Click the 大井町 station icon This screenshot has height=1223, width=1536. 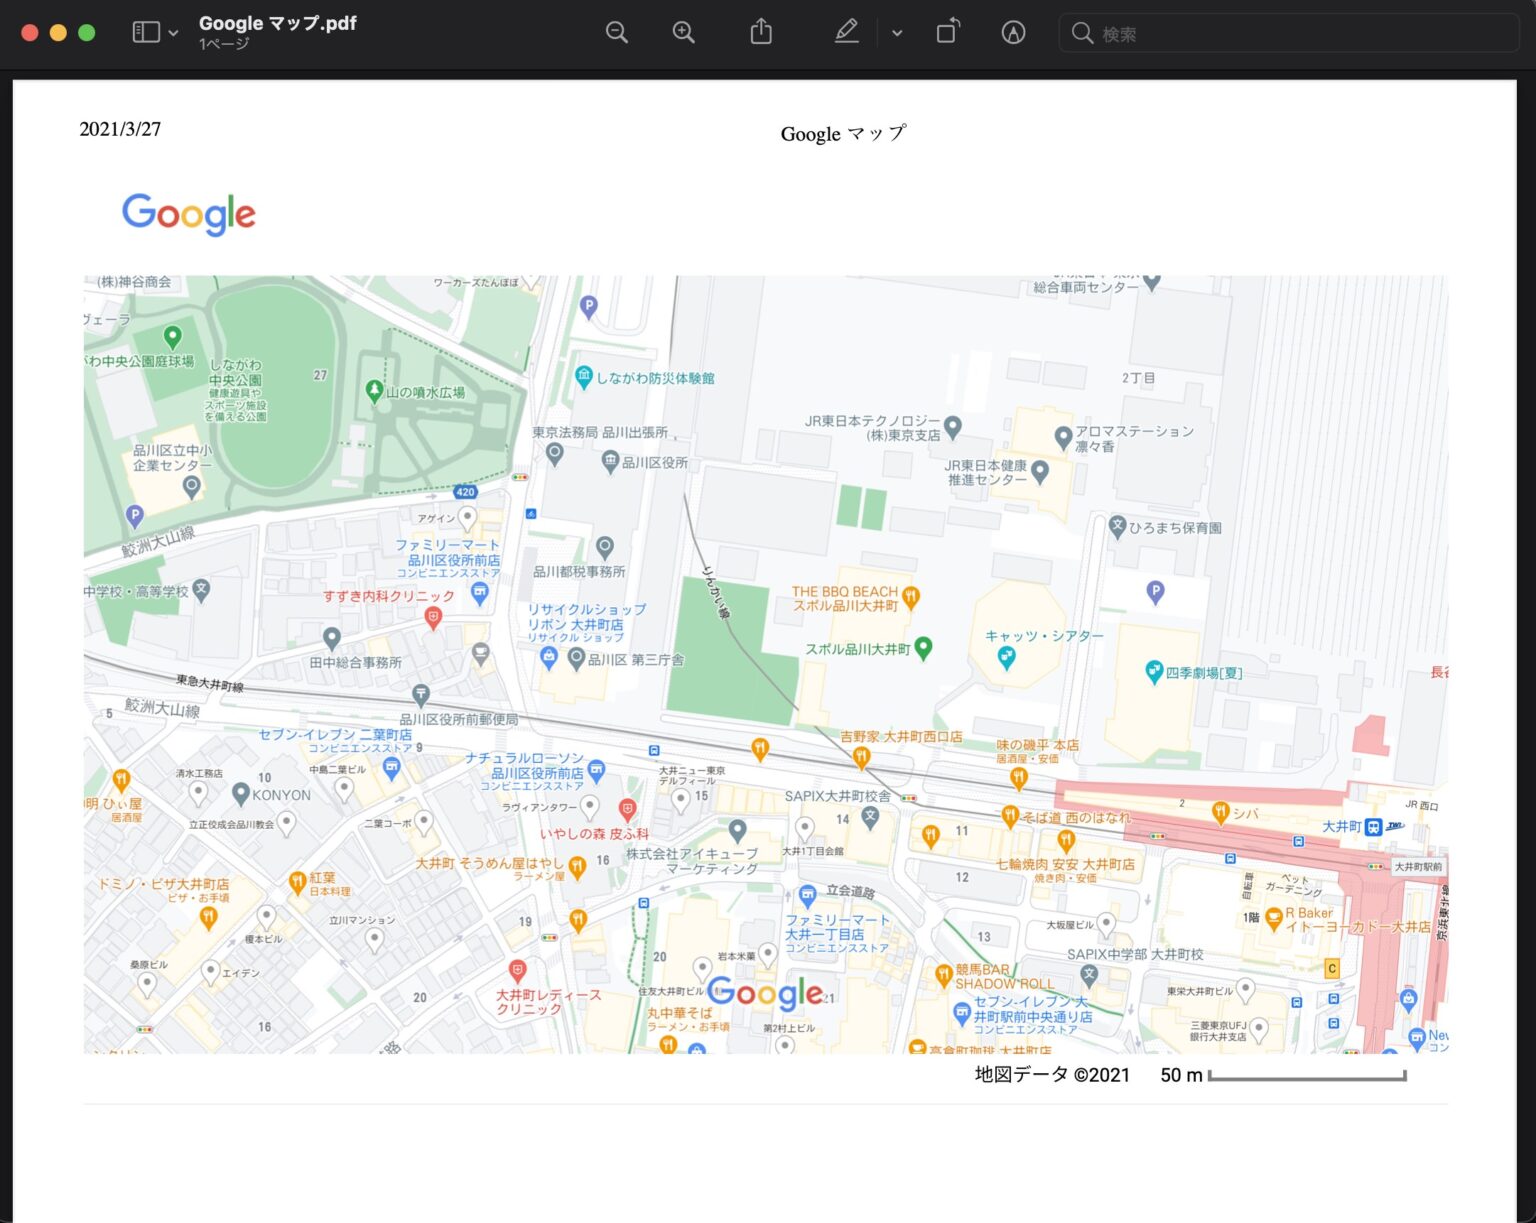coord(1374,826)
